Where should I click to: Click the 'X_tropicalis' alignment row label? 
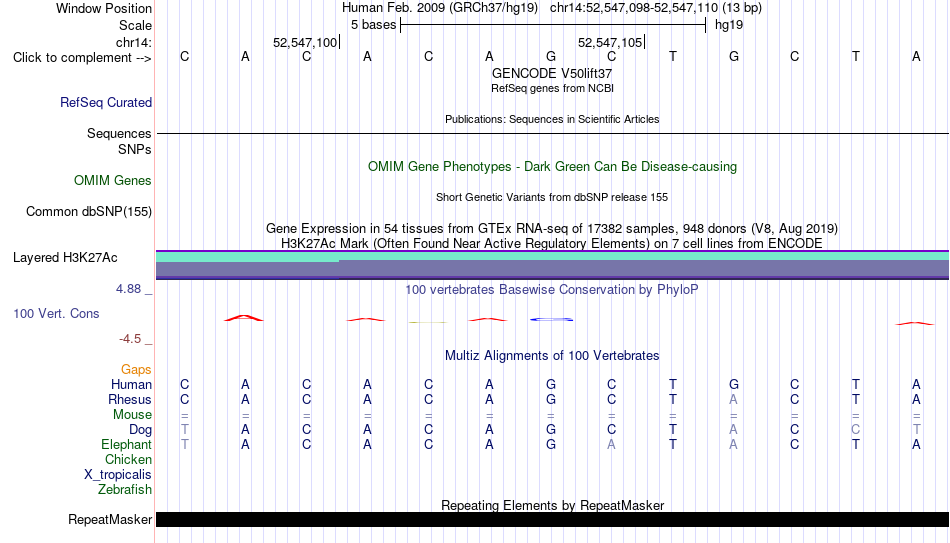click(x=118, y=475)
